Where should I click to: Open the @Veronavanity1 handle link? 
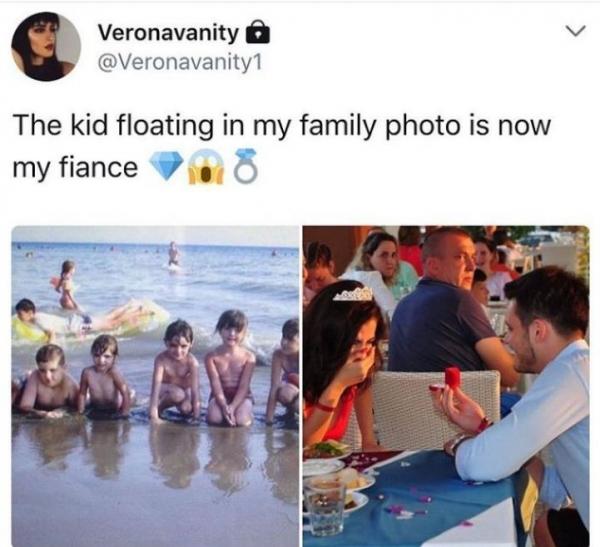click(x=180, y=62)
